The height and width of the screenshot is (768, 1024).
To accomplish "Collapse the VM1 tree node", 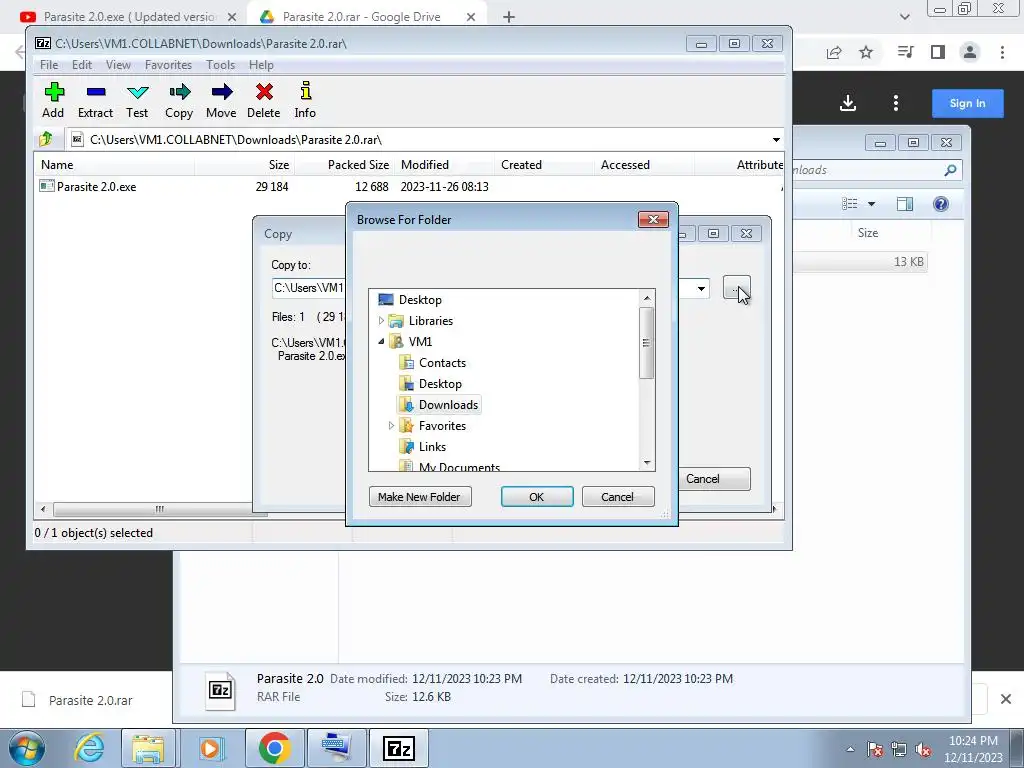I will tap(381, 342).
